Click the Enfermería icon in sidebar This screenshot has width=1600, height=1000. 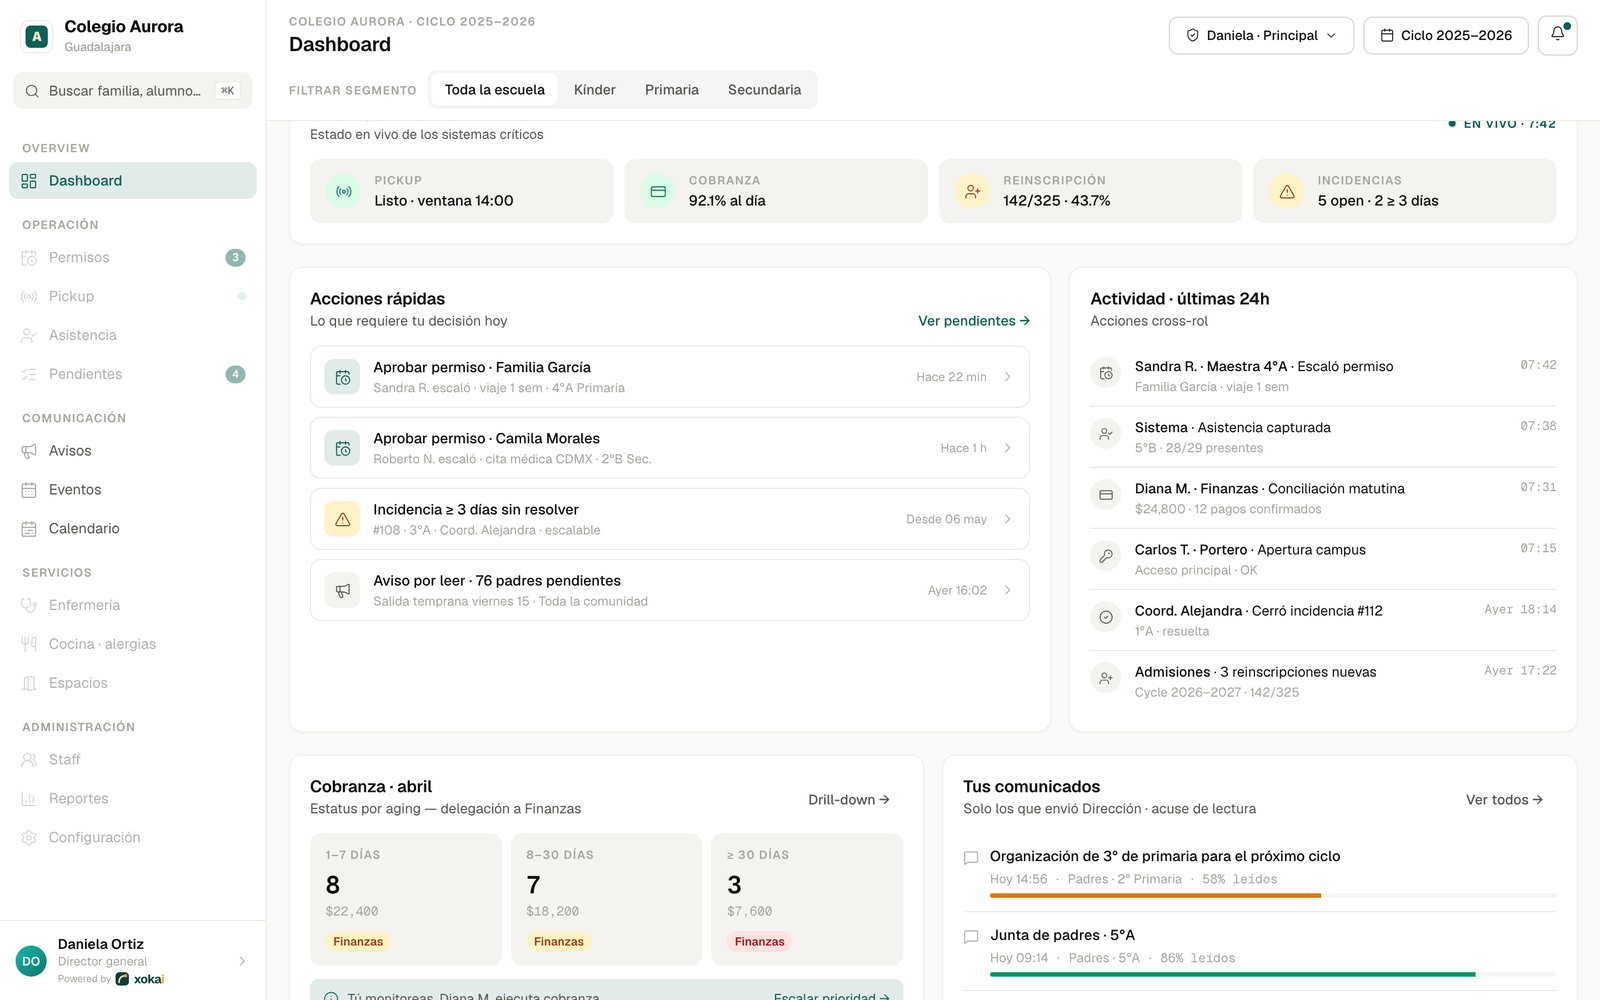click(x=29, y=606)
